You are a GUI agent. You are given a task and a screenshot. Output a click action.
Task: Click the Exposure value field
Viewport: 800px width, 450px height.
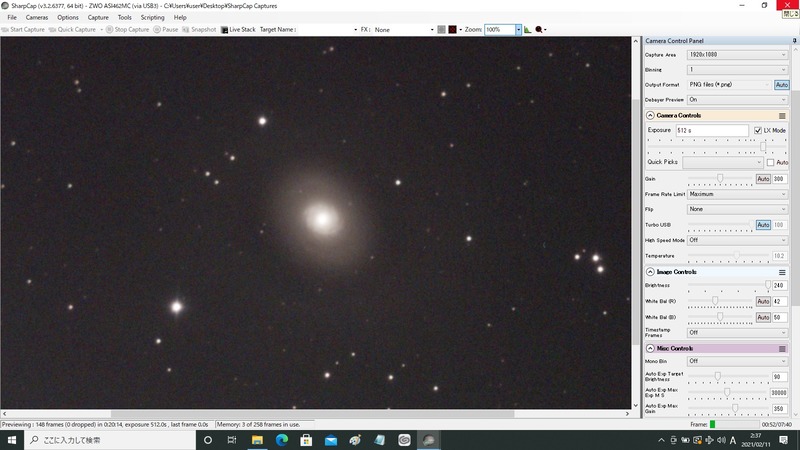click(x=712, y=131)
